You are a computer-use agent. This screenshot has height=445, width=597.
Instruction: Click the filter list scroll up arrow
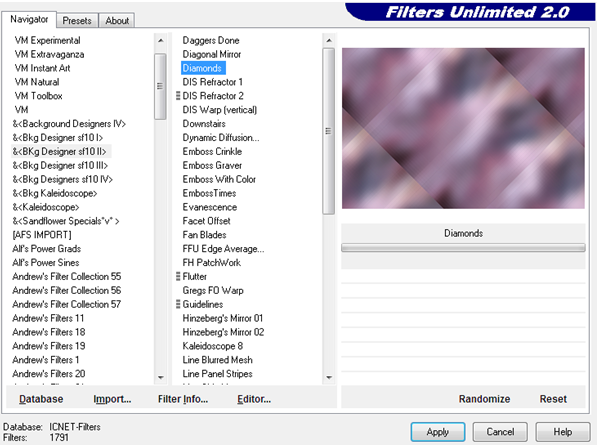tap(329, 40)
